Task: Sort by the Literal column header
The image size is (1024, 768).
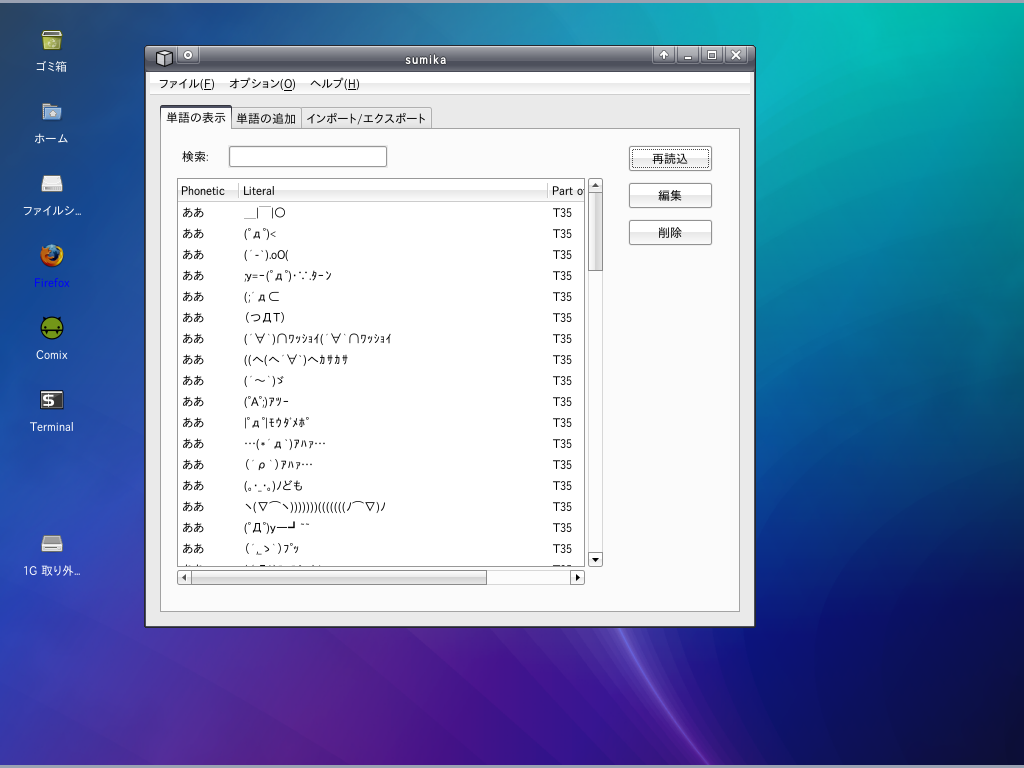Action: pyautogui.click(x=392, y=191)
